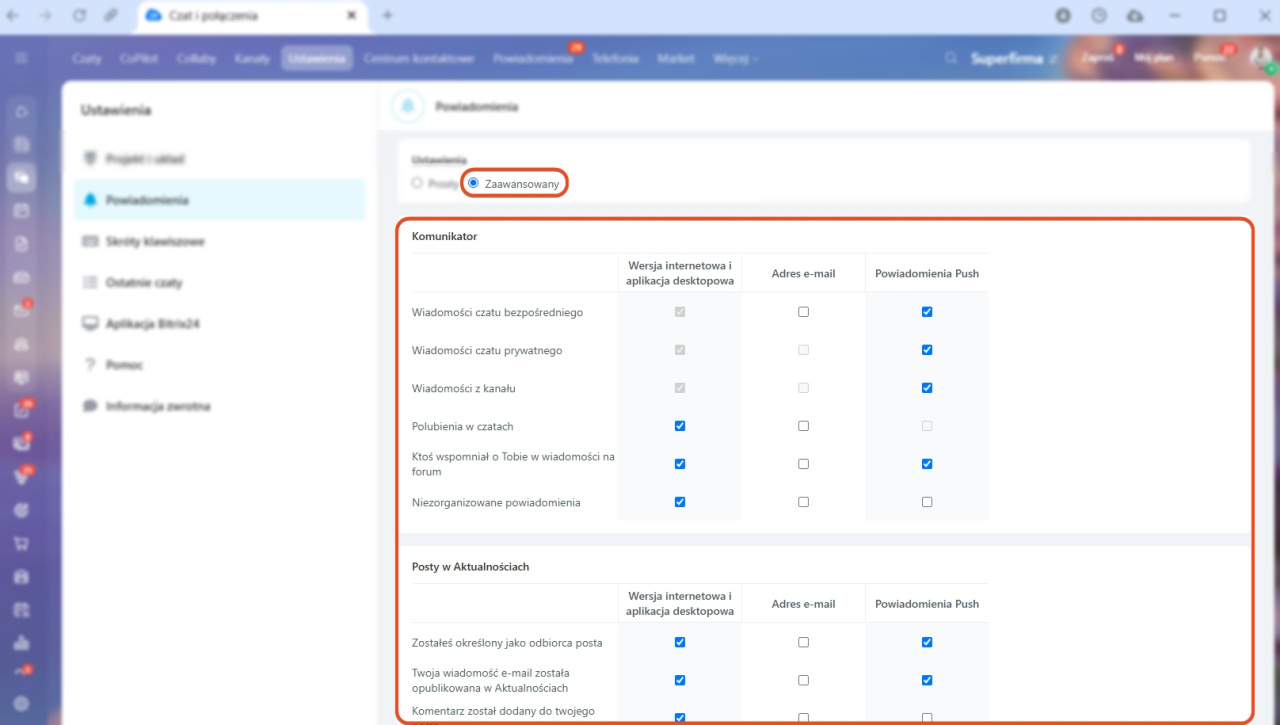Image resolution: width=1280 pixels, height=725 pixels.
Task: Disable Push for 'Wiadomości czatu bezpośredniego'
Action: pyautogui.click(x=927, y=312)
